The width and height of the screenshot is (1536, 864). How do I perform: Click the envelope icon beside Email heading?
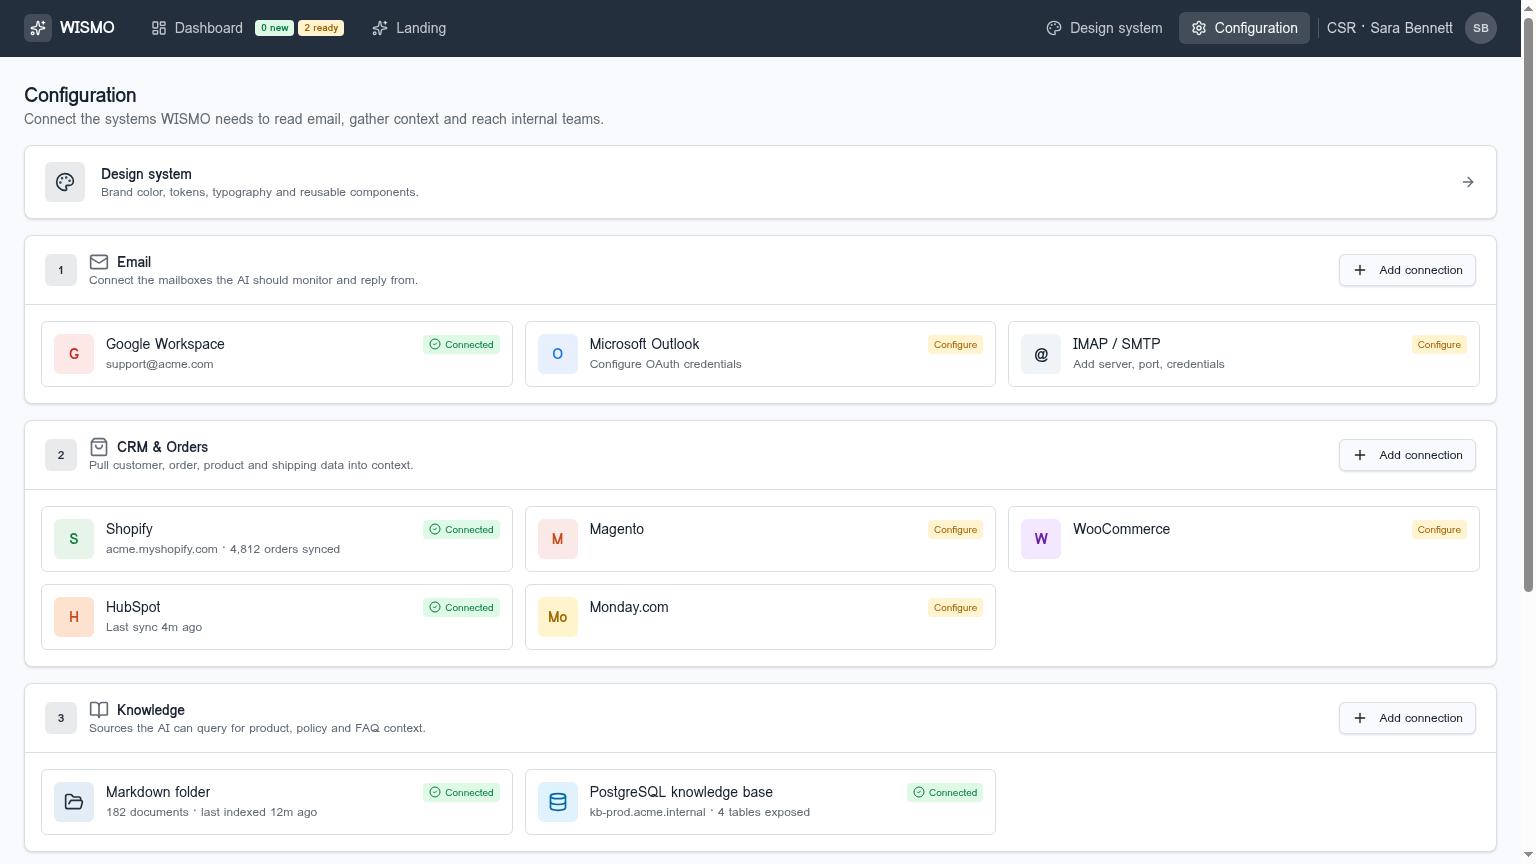coord(99,262)
